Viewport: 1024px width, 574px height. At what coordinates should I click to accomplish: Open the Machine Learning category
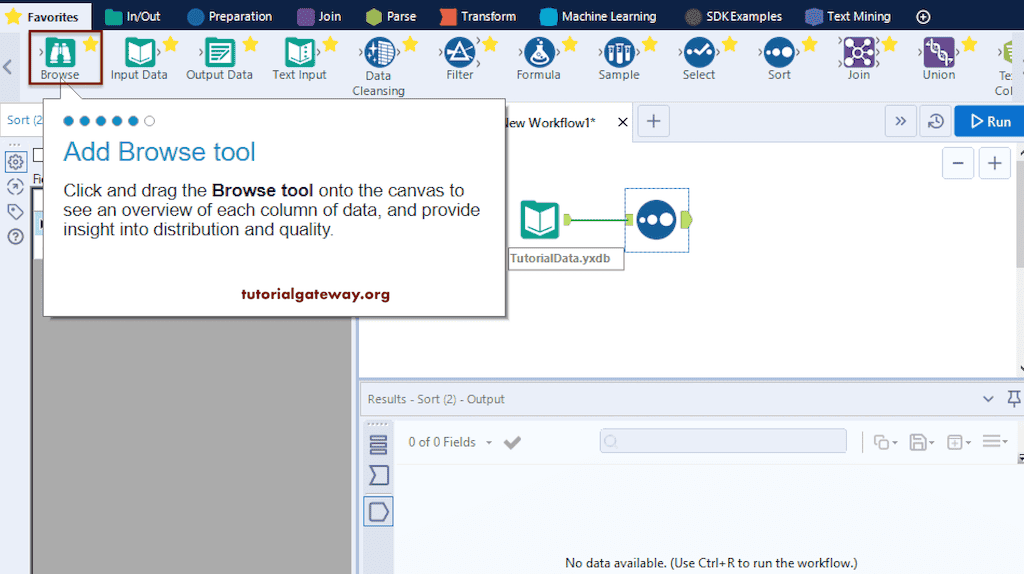tap(598, 16)
